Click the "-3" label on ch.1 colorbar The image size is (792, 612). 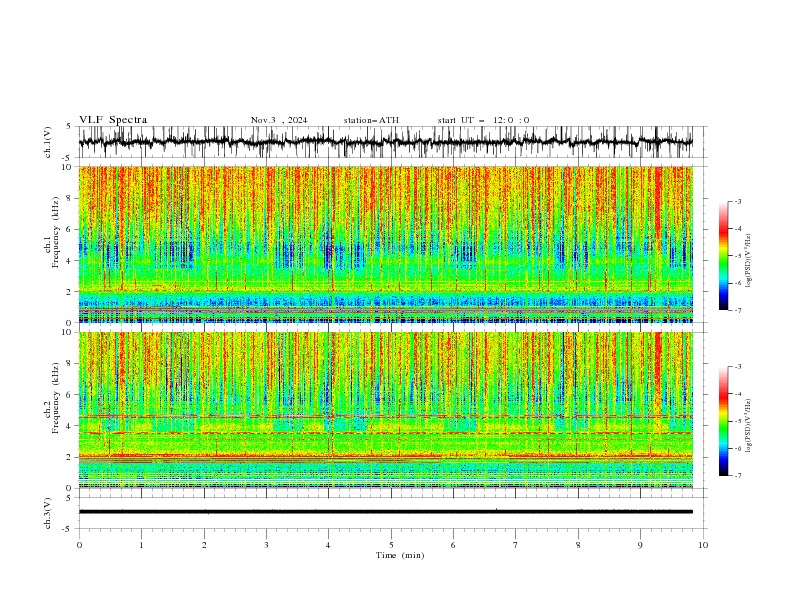(738, 201)
